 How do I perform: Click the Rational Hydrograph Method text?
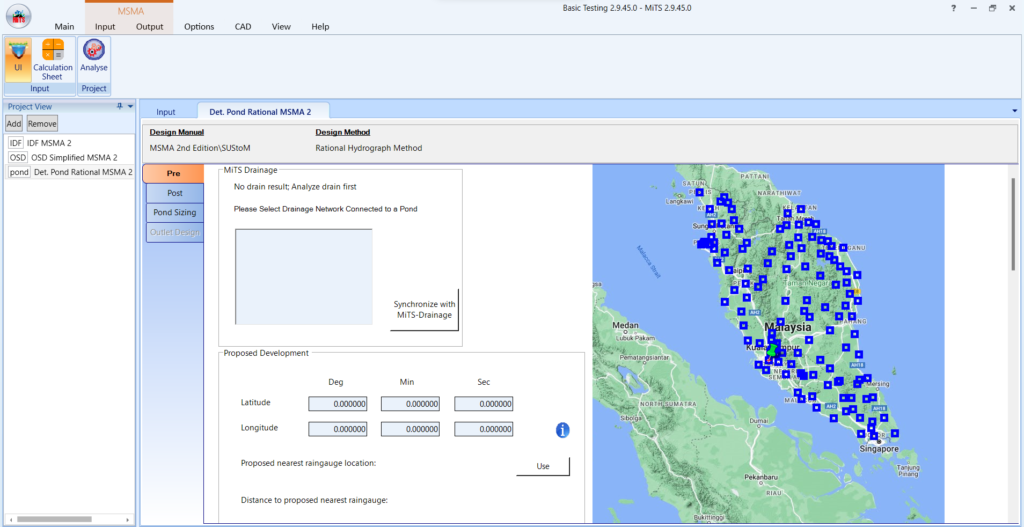[368, 148]
